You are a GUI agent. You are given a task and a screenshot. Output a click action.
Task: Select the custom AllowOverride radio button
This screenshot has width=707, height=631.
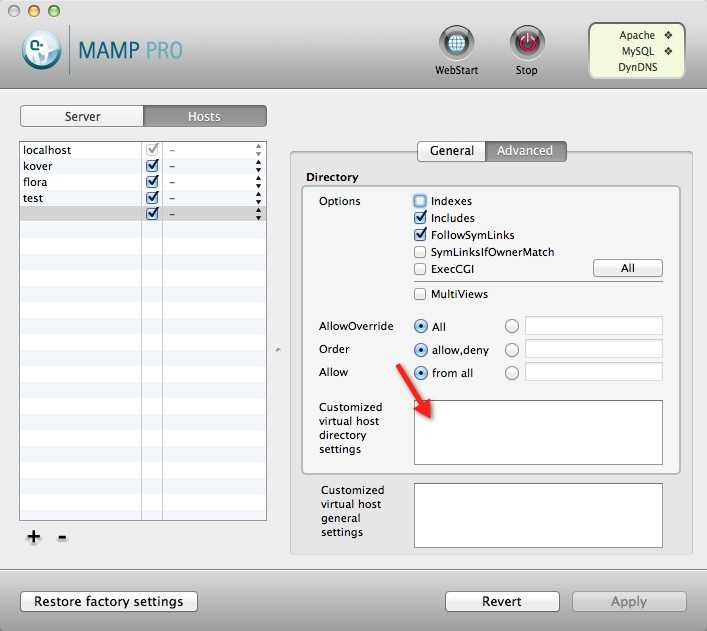[512, 326]
